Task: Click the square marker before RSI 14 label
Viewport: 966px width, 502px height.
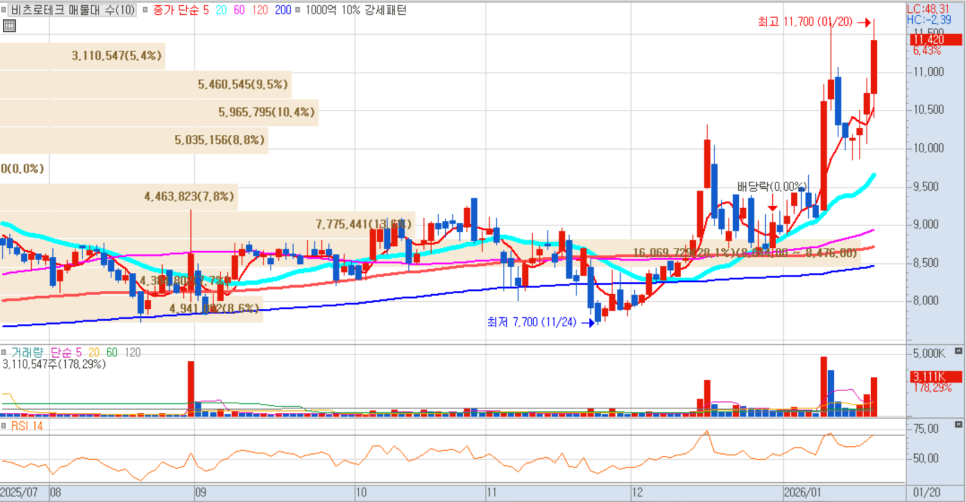Action: click(x=4, y=426)
